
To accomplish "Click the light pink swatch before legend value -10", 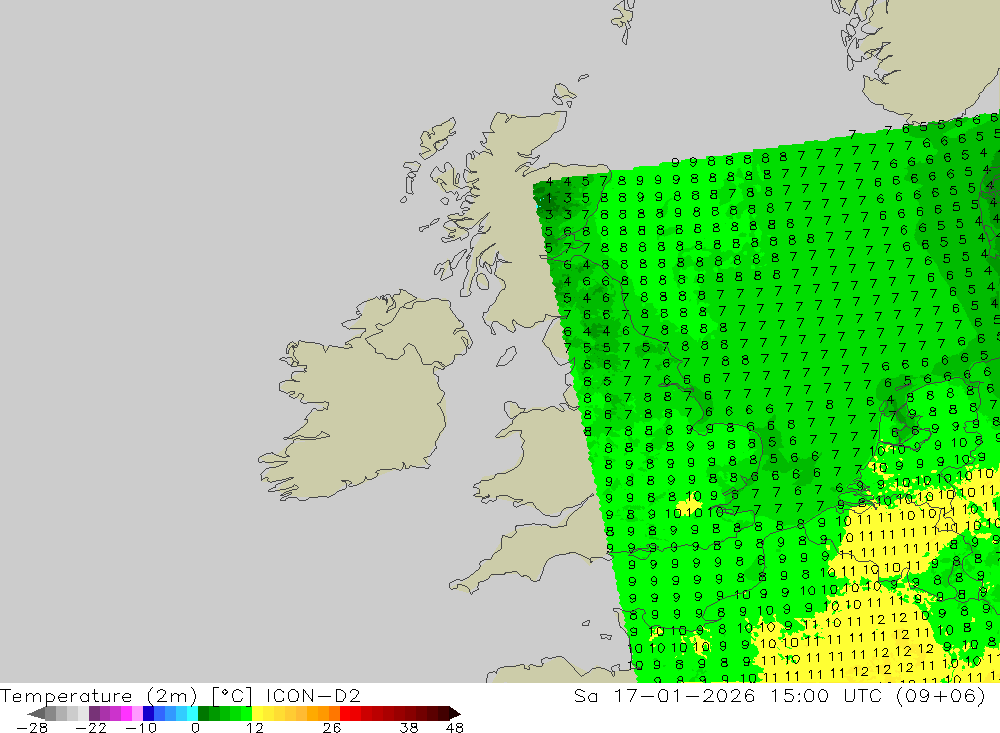I will tap(138, 713).
